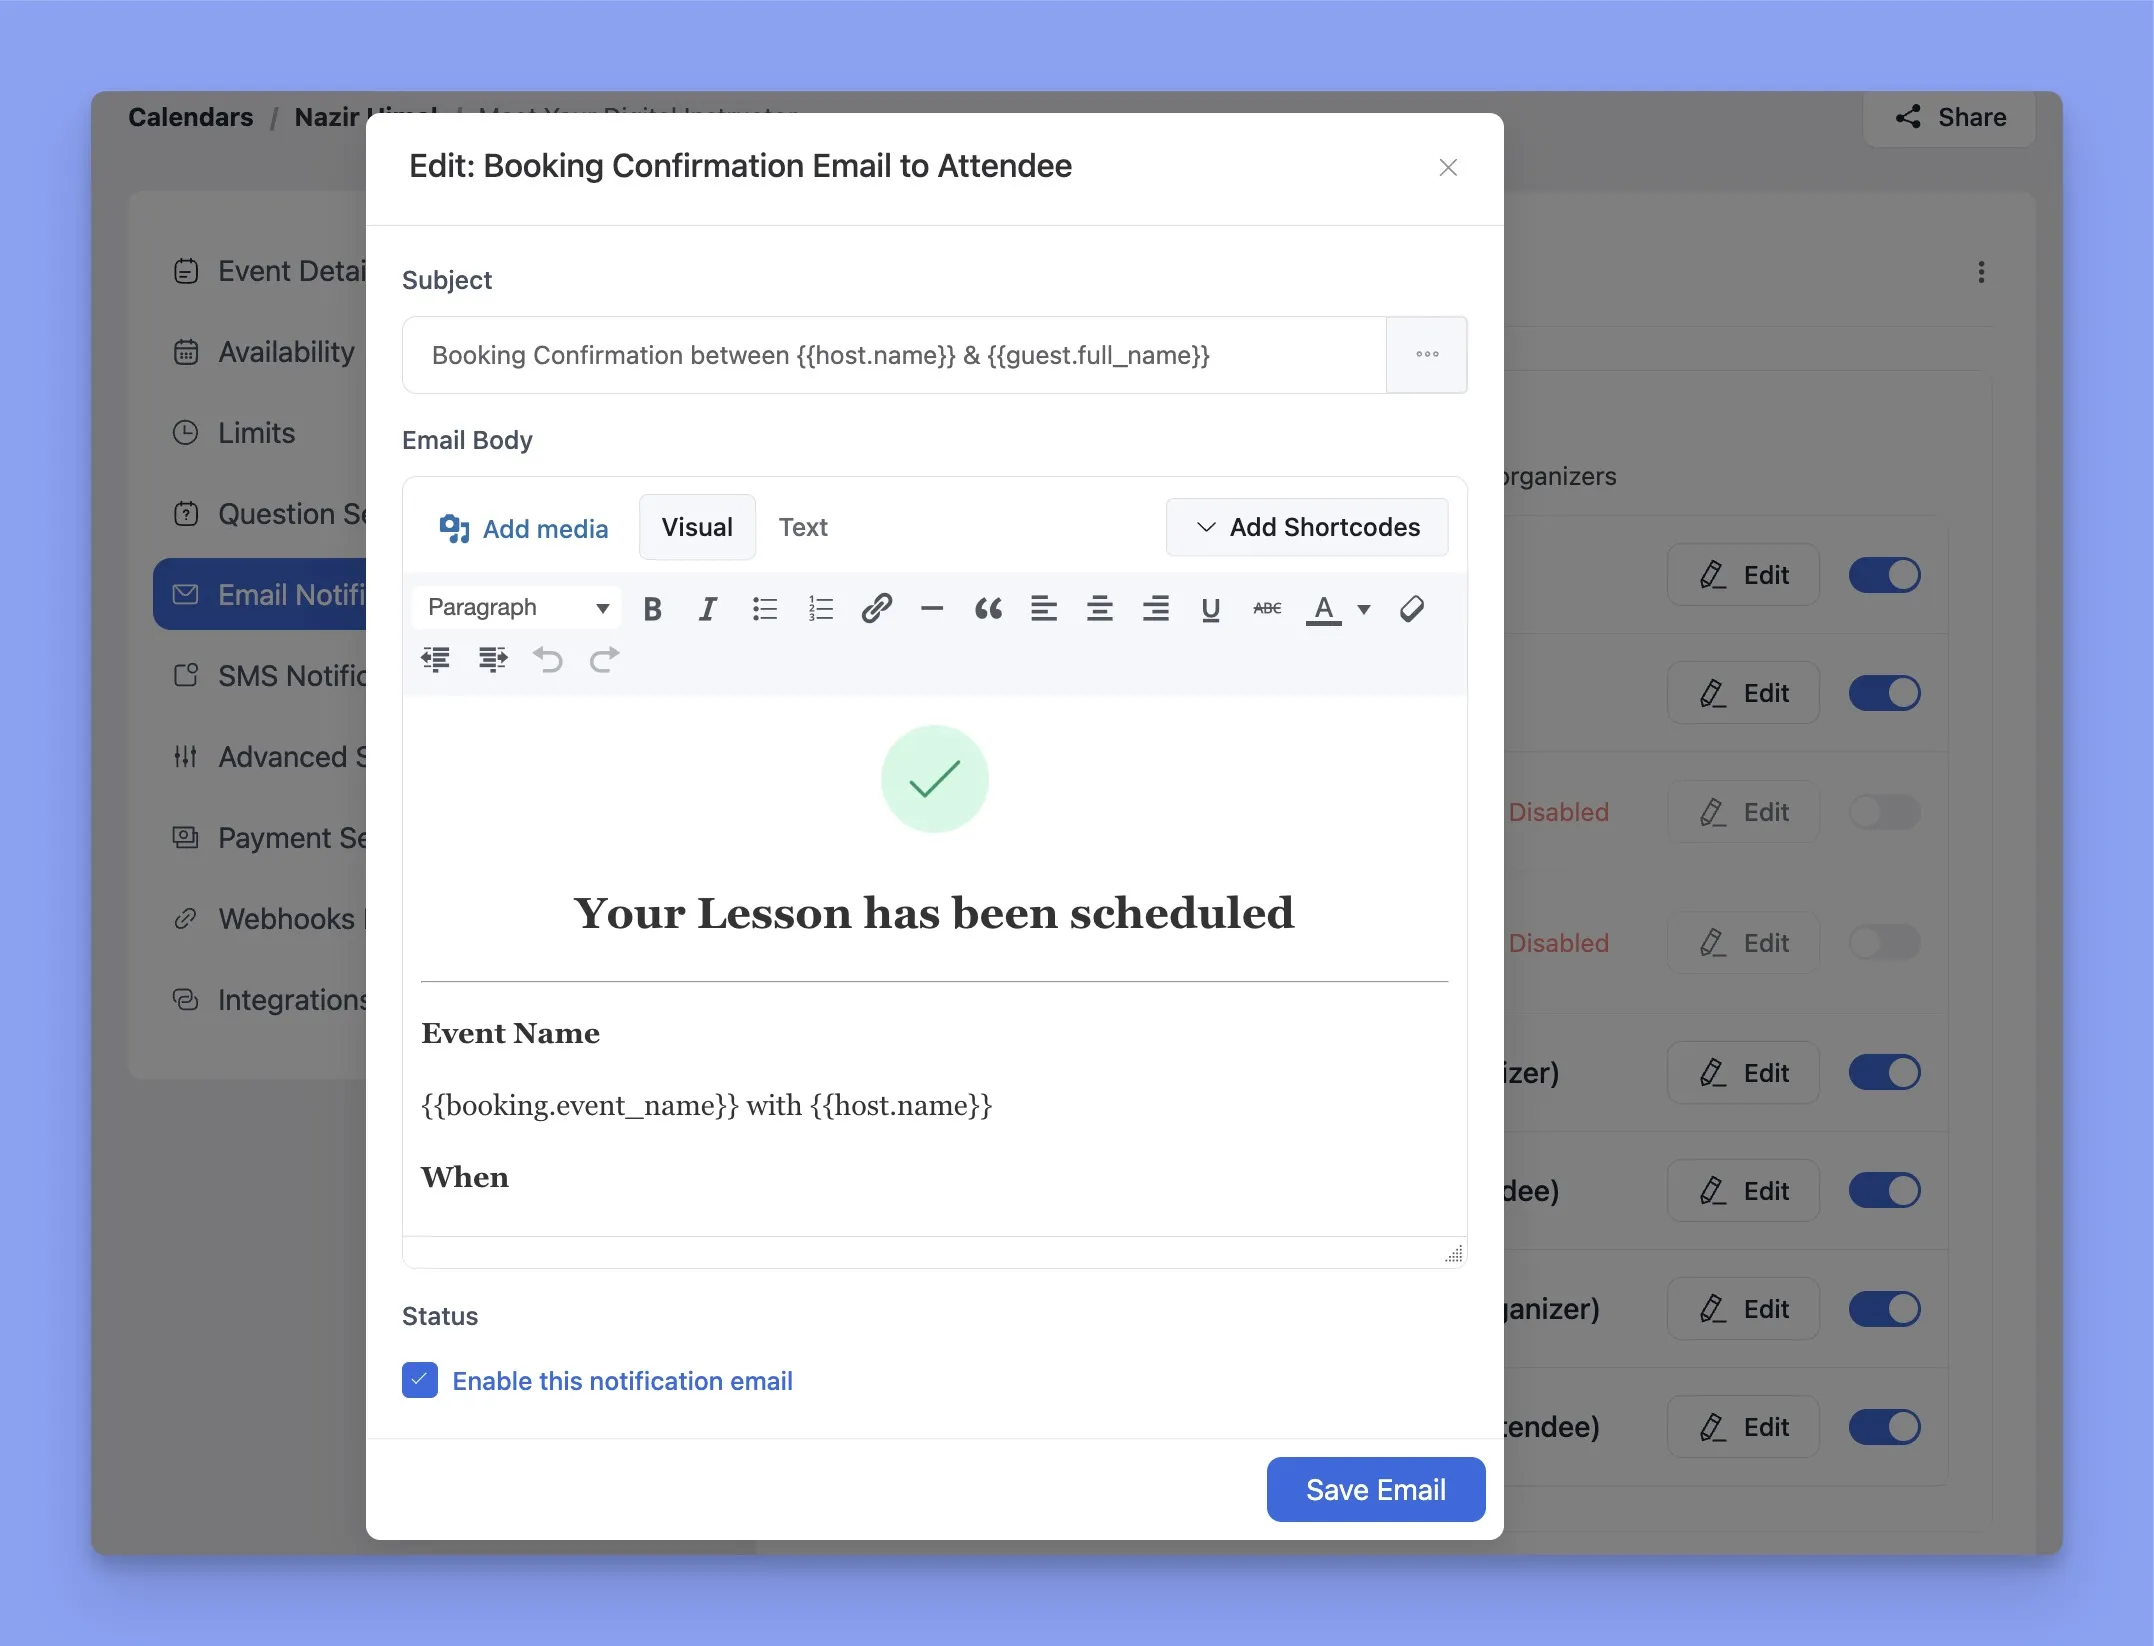
Task: Click the bold formatting icon
Action: click(652, 609)
